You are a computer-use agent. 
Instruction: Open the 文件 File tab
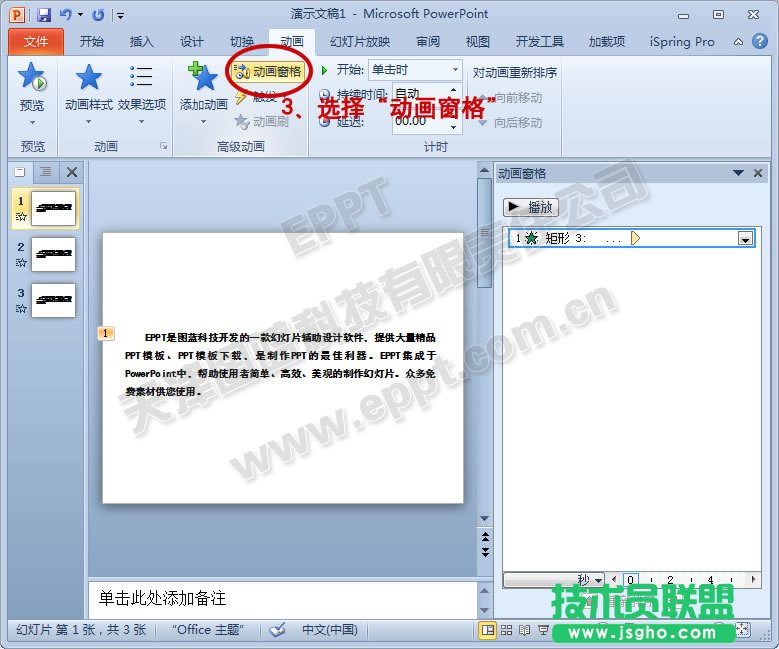point(36,42)
